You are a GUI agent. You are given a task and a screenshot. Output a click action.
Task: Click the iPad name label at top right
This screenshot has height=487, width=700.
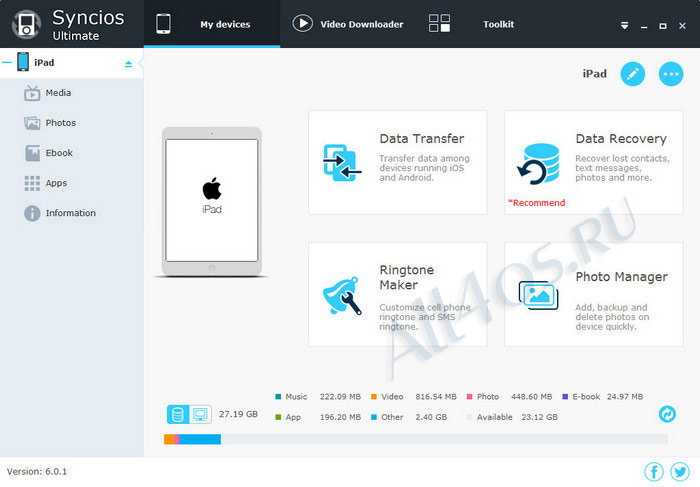pyautogui.click(x=594, y=74)
